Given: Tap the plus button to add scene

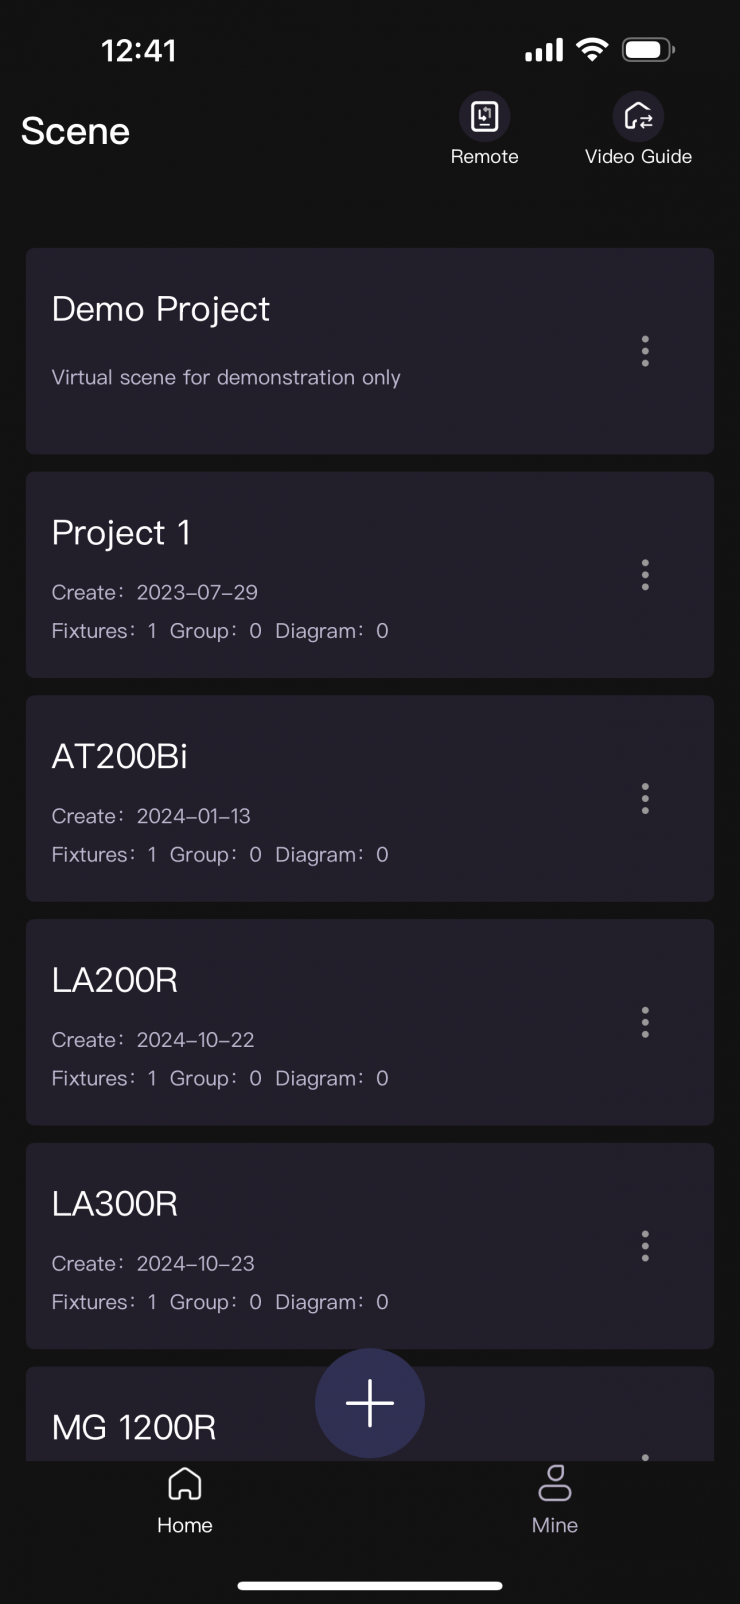Looking at the screenshot, I should (x=370, y=1402).
